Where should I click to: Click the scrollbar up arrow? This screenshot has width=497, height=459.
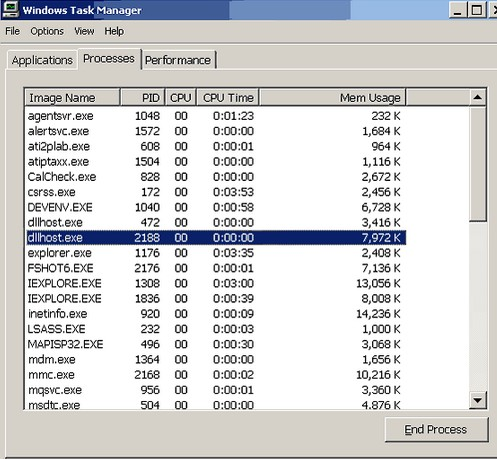(x=478, y=97)
